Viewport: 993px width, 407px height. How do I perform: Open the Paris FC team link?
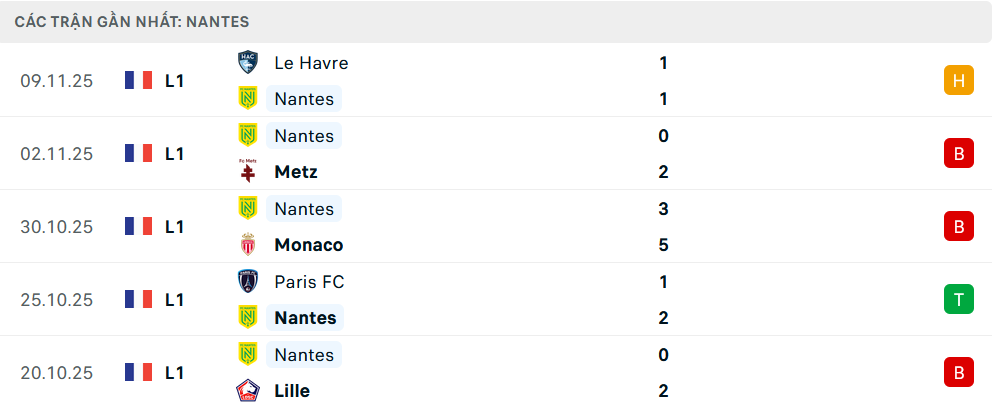pos(309,282)
